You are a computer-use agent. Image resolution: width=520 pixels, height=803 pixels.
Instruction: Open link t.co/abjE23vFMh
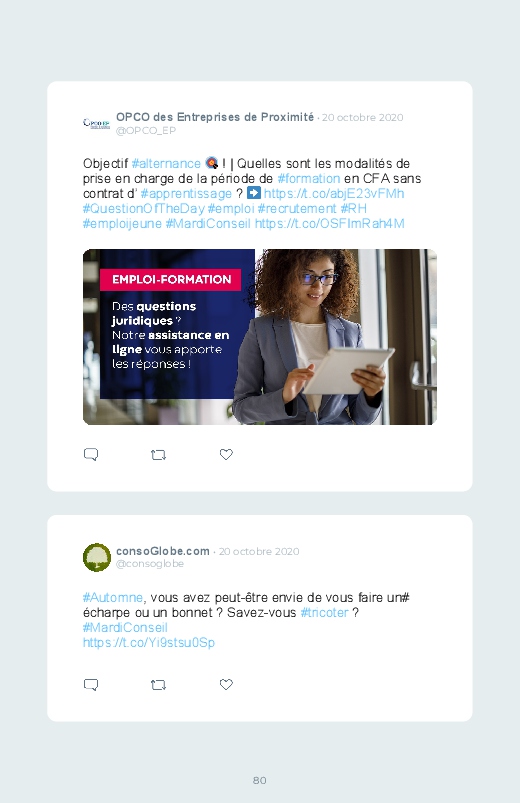334,193
